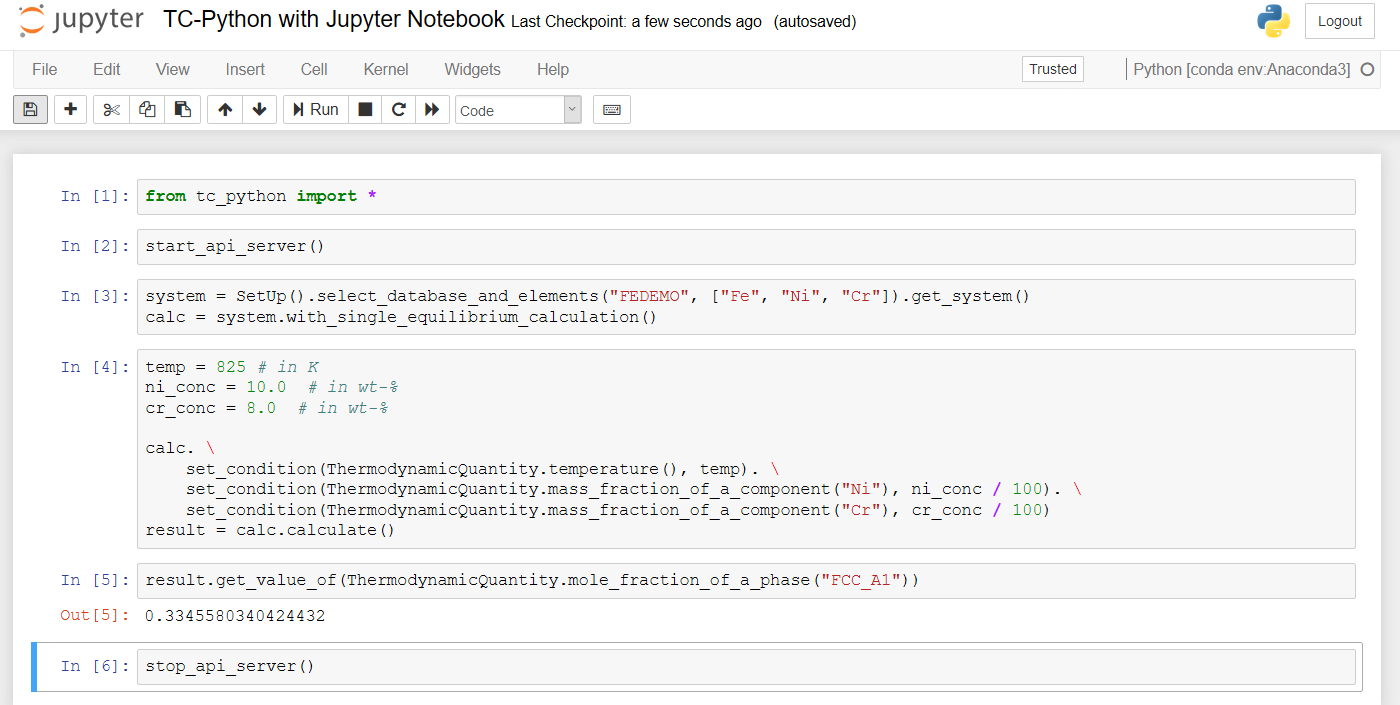Rename the notebook title TC-Python with Jupyter Notebook
This screenshot has height=705, width=1400.
[x=333, y=20]
